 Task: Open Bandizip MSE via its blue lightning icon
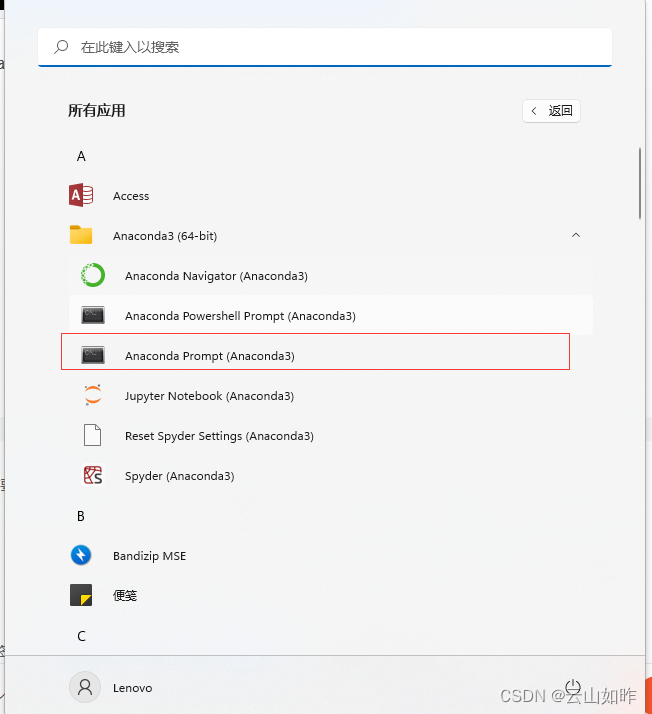click(81, 555)
